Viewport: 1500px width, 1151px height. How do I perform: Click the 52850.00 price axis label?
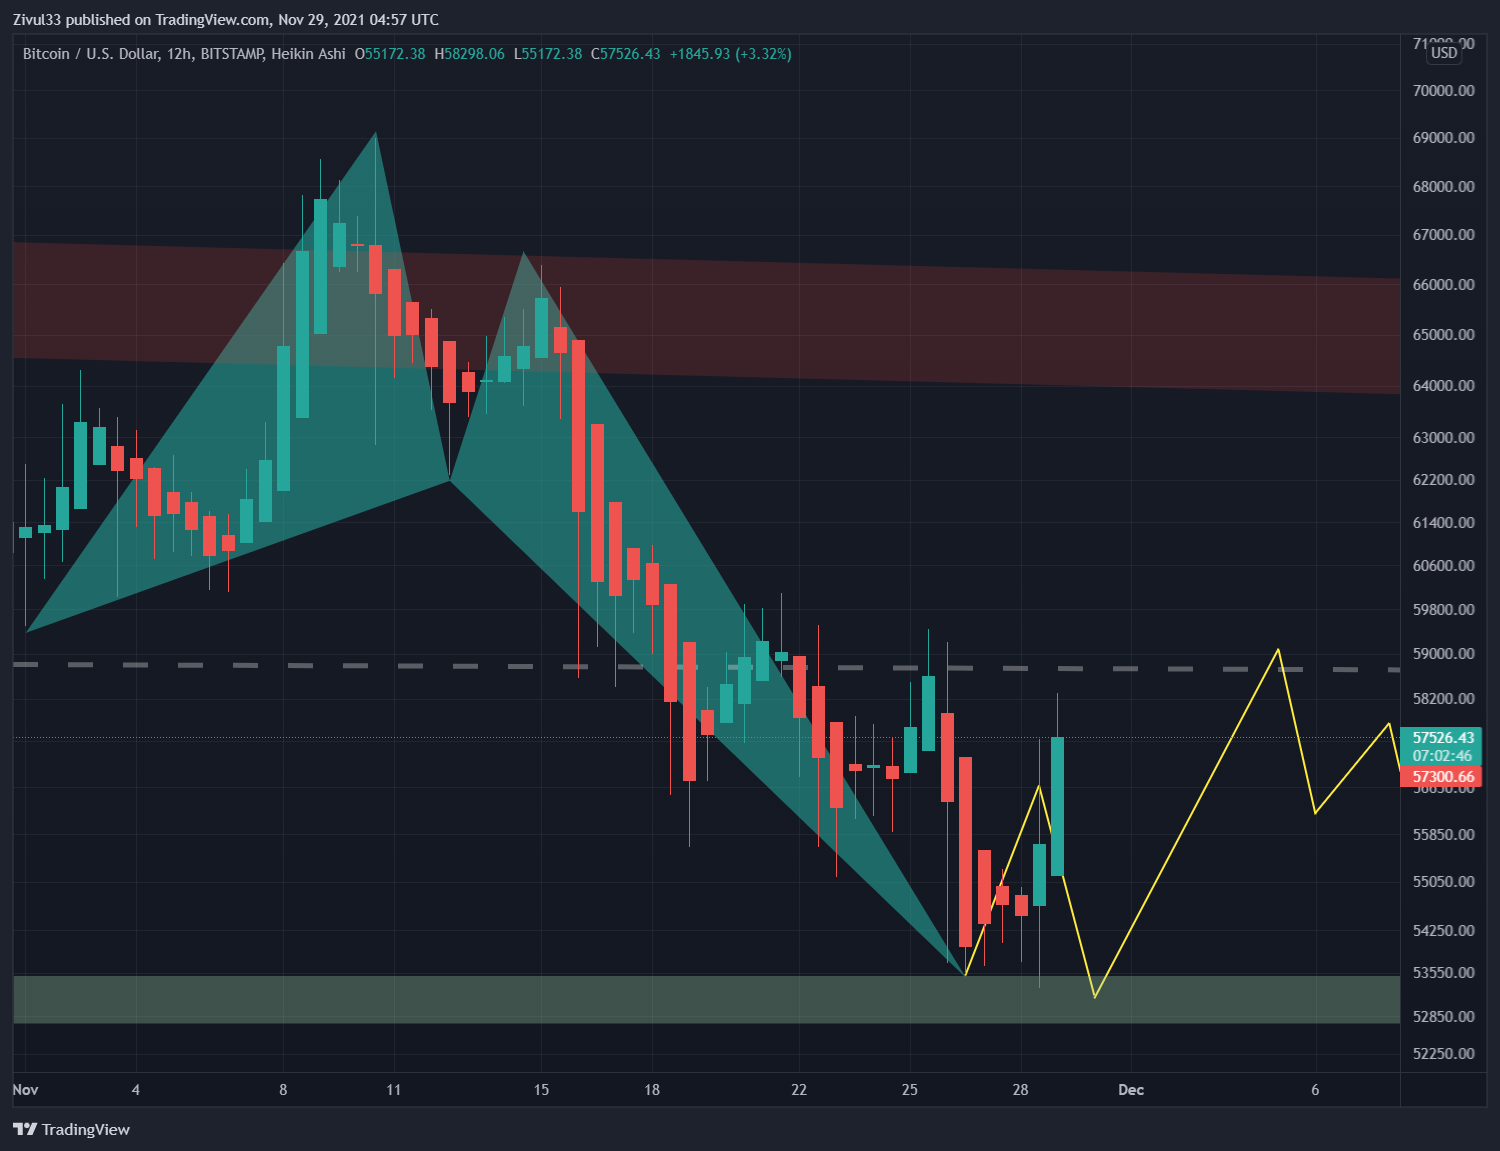coord(1443,1017)
